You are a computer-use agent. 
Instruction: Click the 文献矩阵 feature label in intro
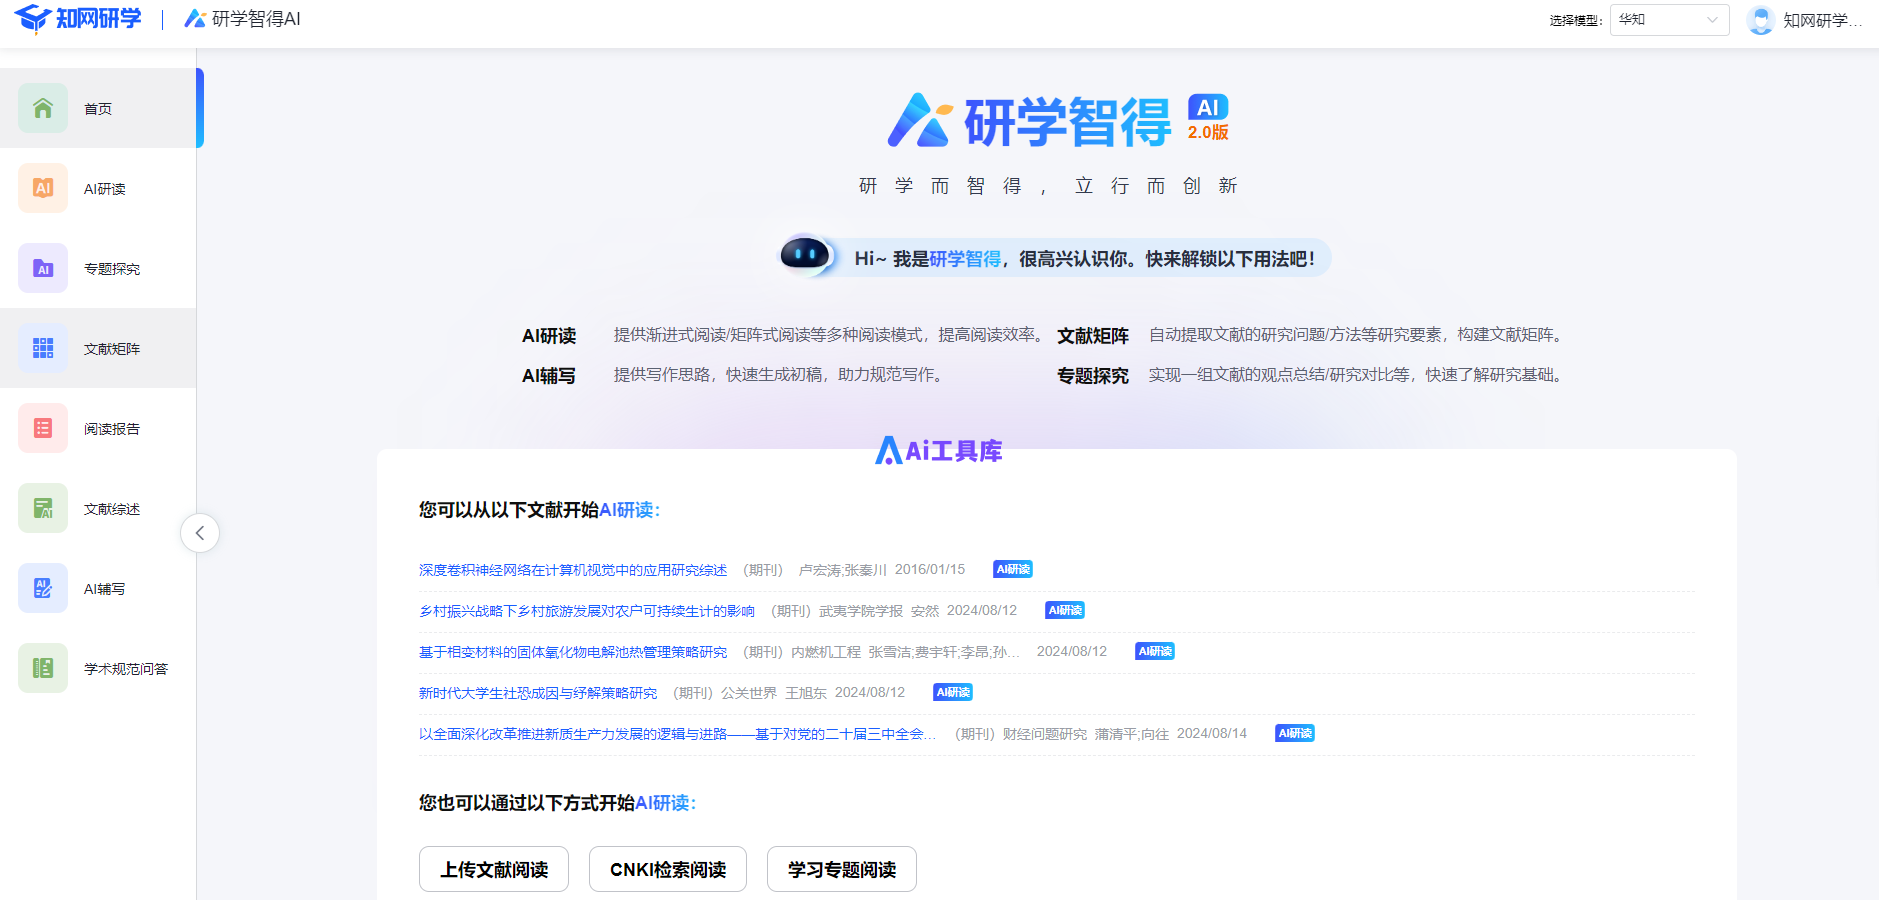[1093, 336]
